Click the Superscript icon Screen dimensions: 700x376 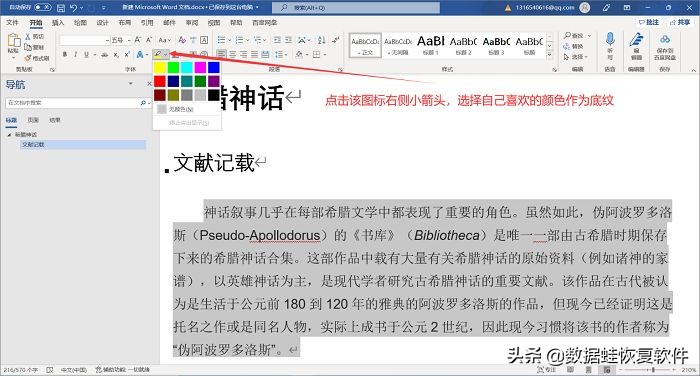pos(127,54)
